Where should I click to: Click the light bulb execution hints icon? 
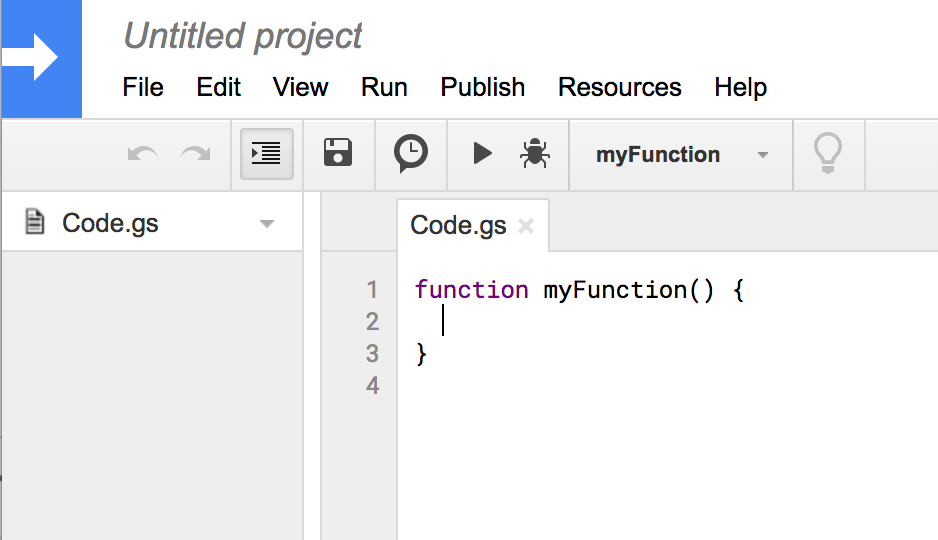pyautogui.click(x=828, y=154)
